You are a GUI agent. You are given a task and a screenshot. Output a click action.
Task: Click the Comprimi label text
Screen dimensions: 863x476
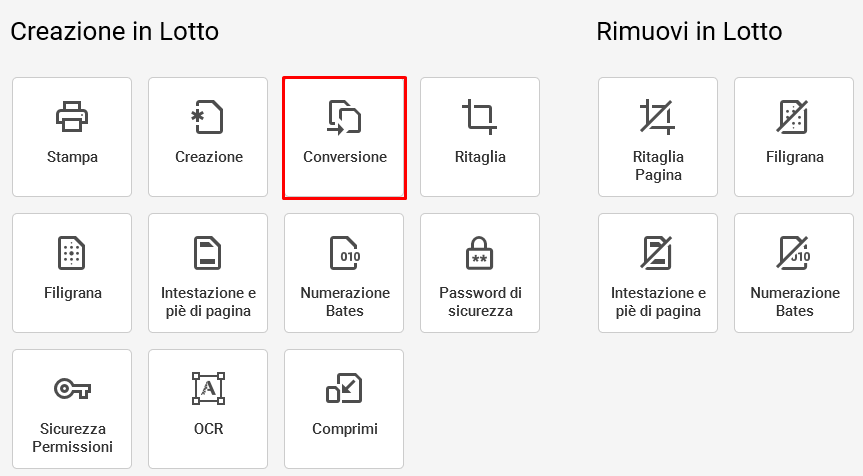pyautogui.click(x=345, y=429)
